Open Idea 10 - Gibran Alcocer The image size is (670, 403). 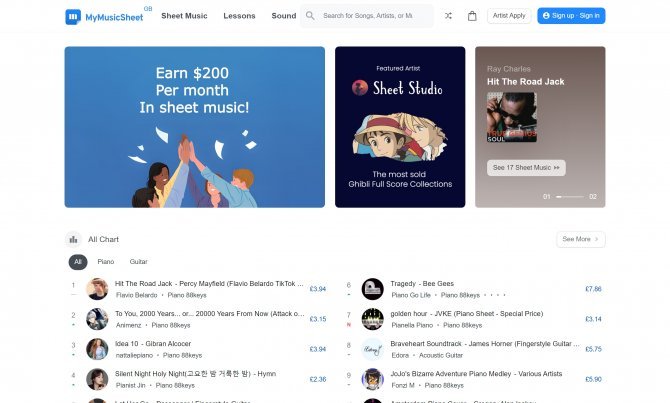pyautogui.click(x=153, y=344)
